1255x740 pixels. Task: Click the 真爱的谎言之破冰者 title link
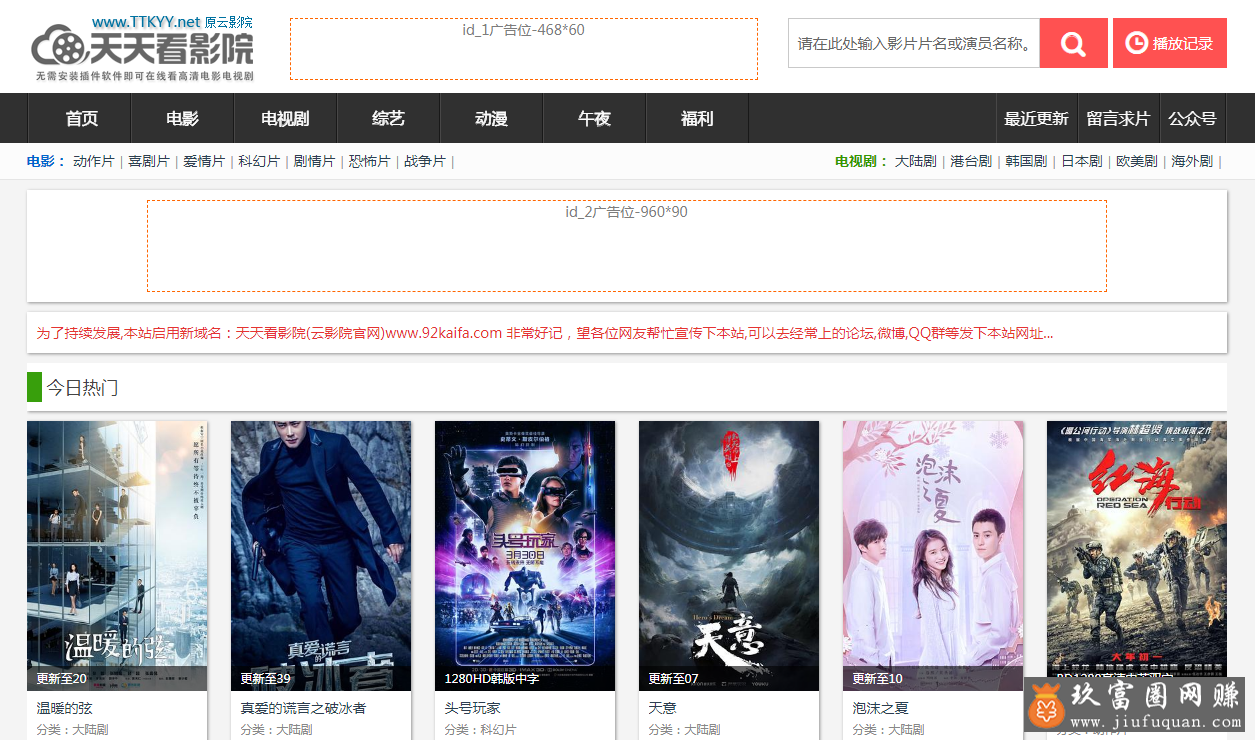[x=303, y=708]
